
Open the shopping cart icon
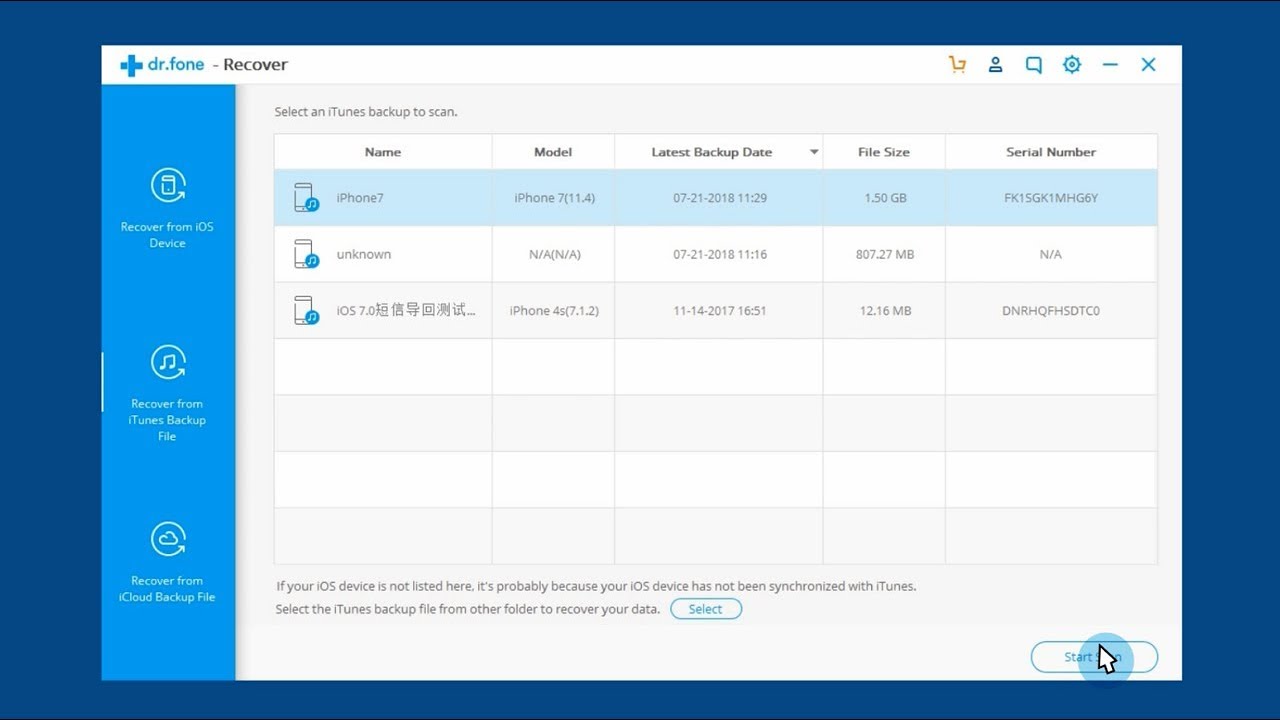(x=957, y=65)
